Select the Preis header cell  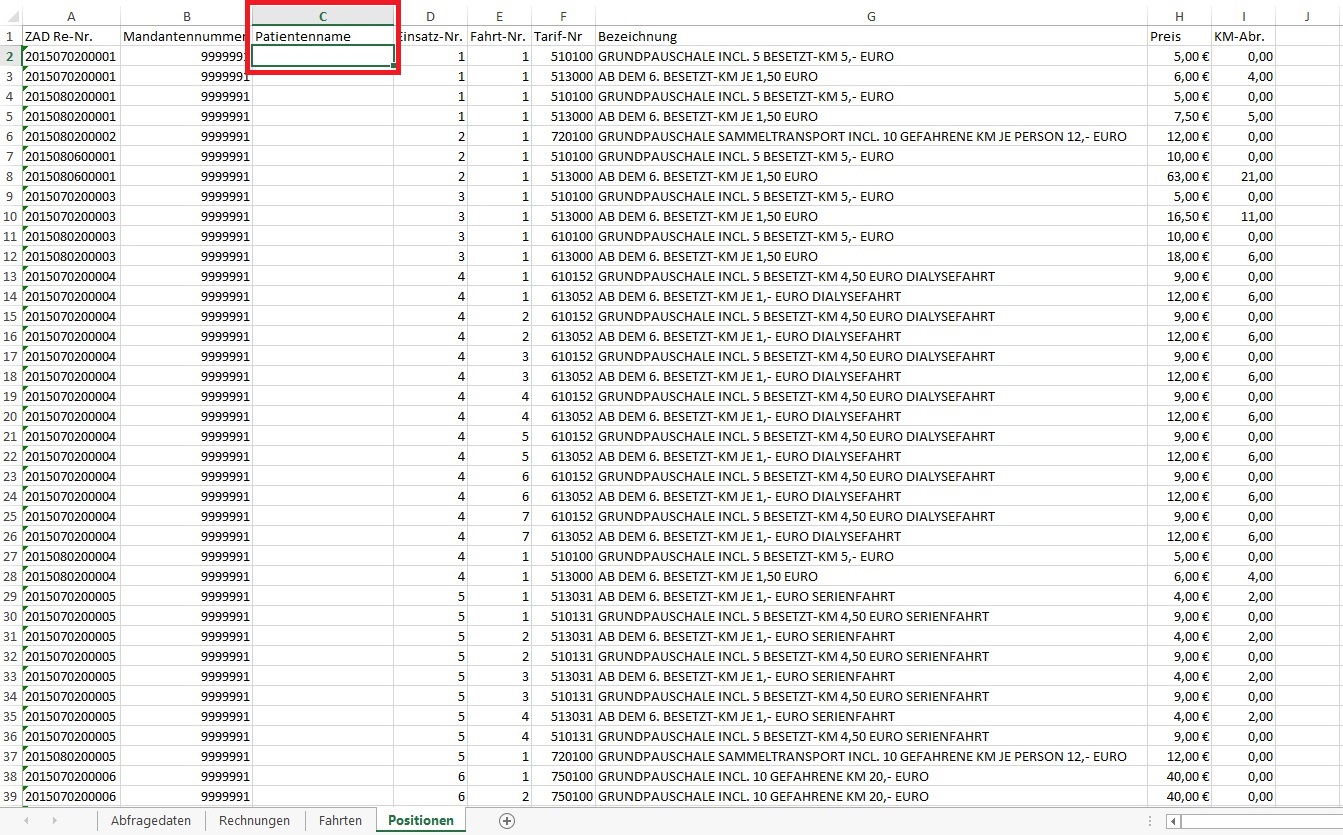pyautogui.click(x=1179, y=36)
